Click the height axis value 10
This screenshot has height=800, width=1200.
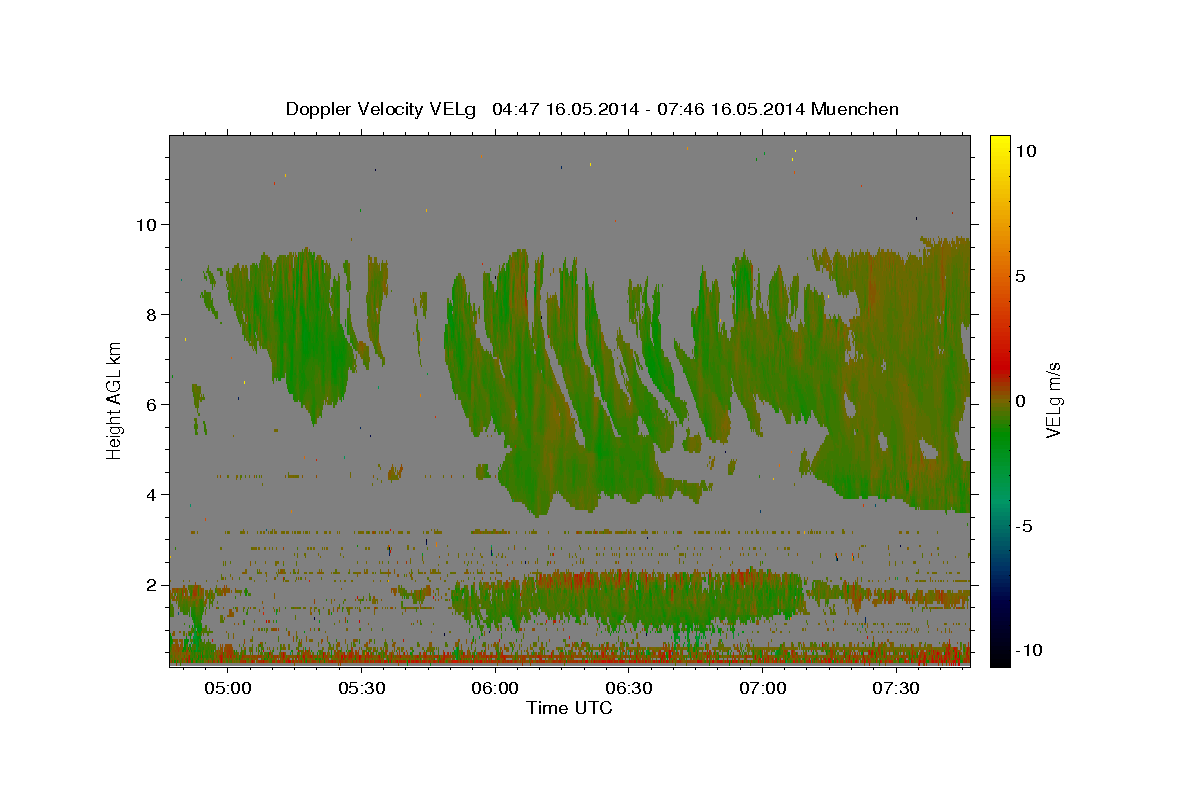[x=149, y=224]
